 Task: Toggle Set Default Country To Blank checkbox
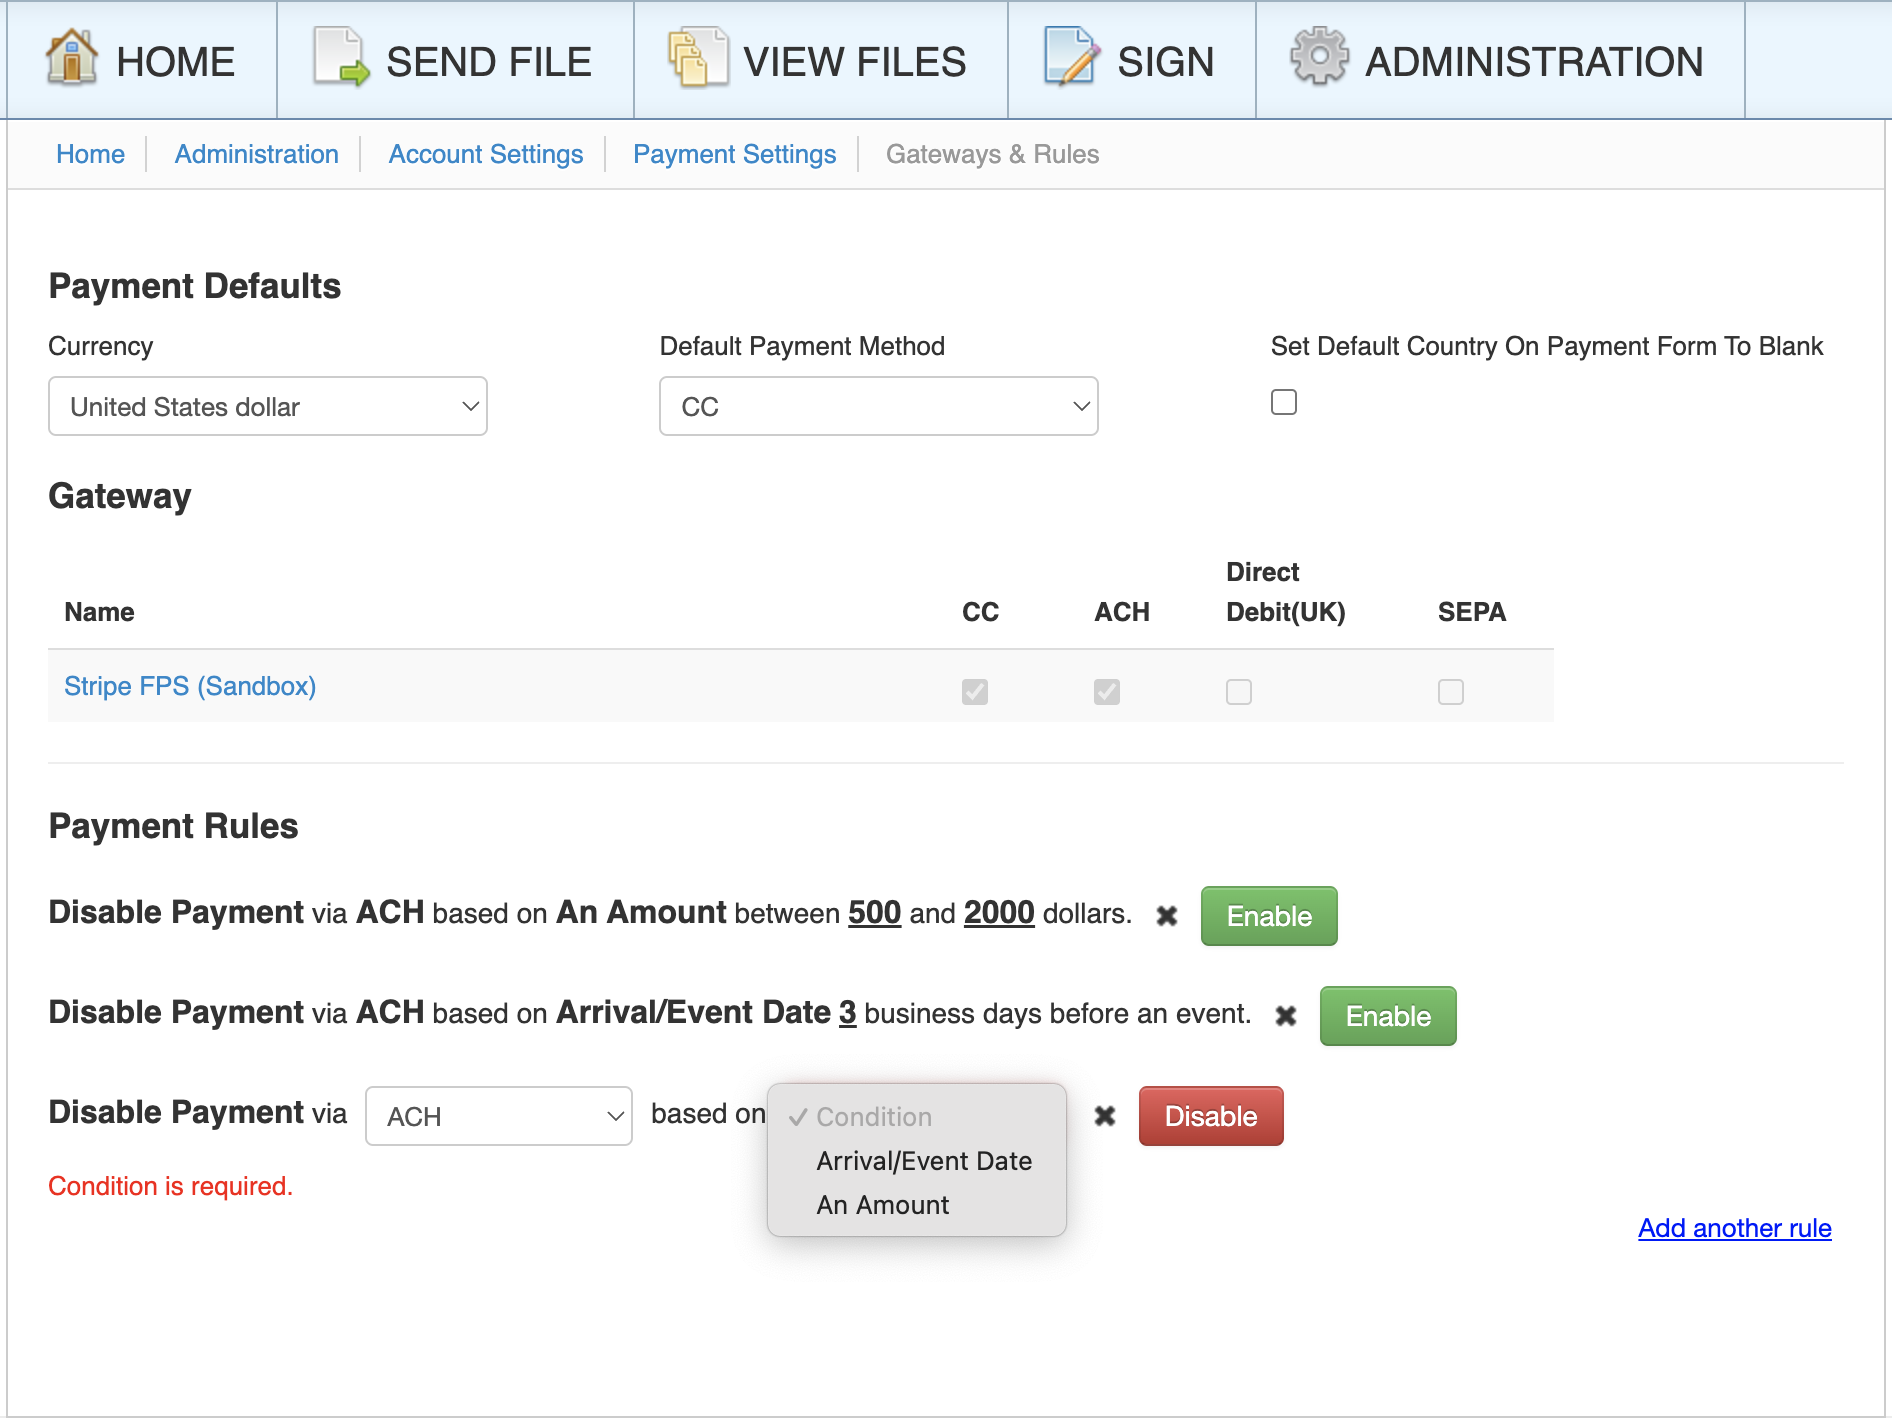click(x=1284, y=402)
